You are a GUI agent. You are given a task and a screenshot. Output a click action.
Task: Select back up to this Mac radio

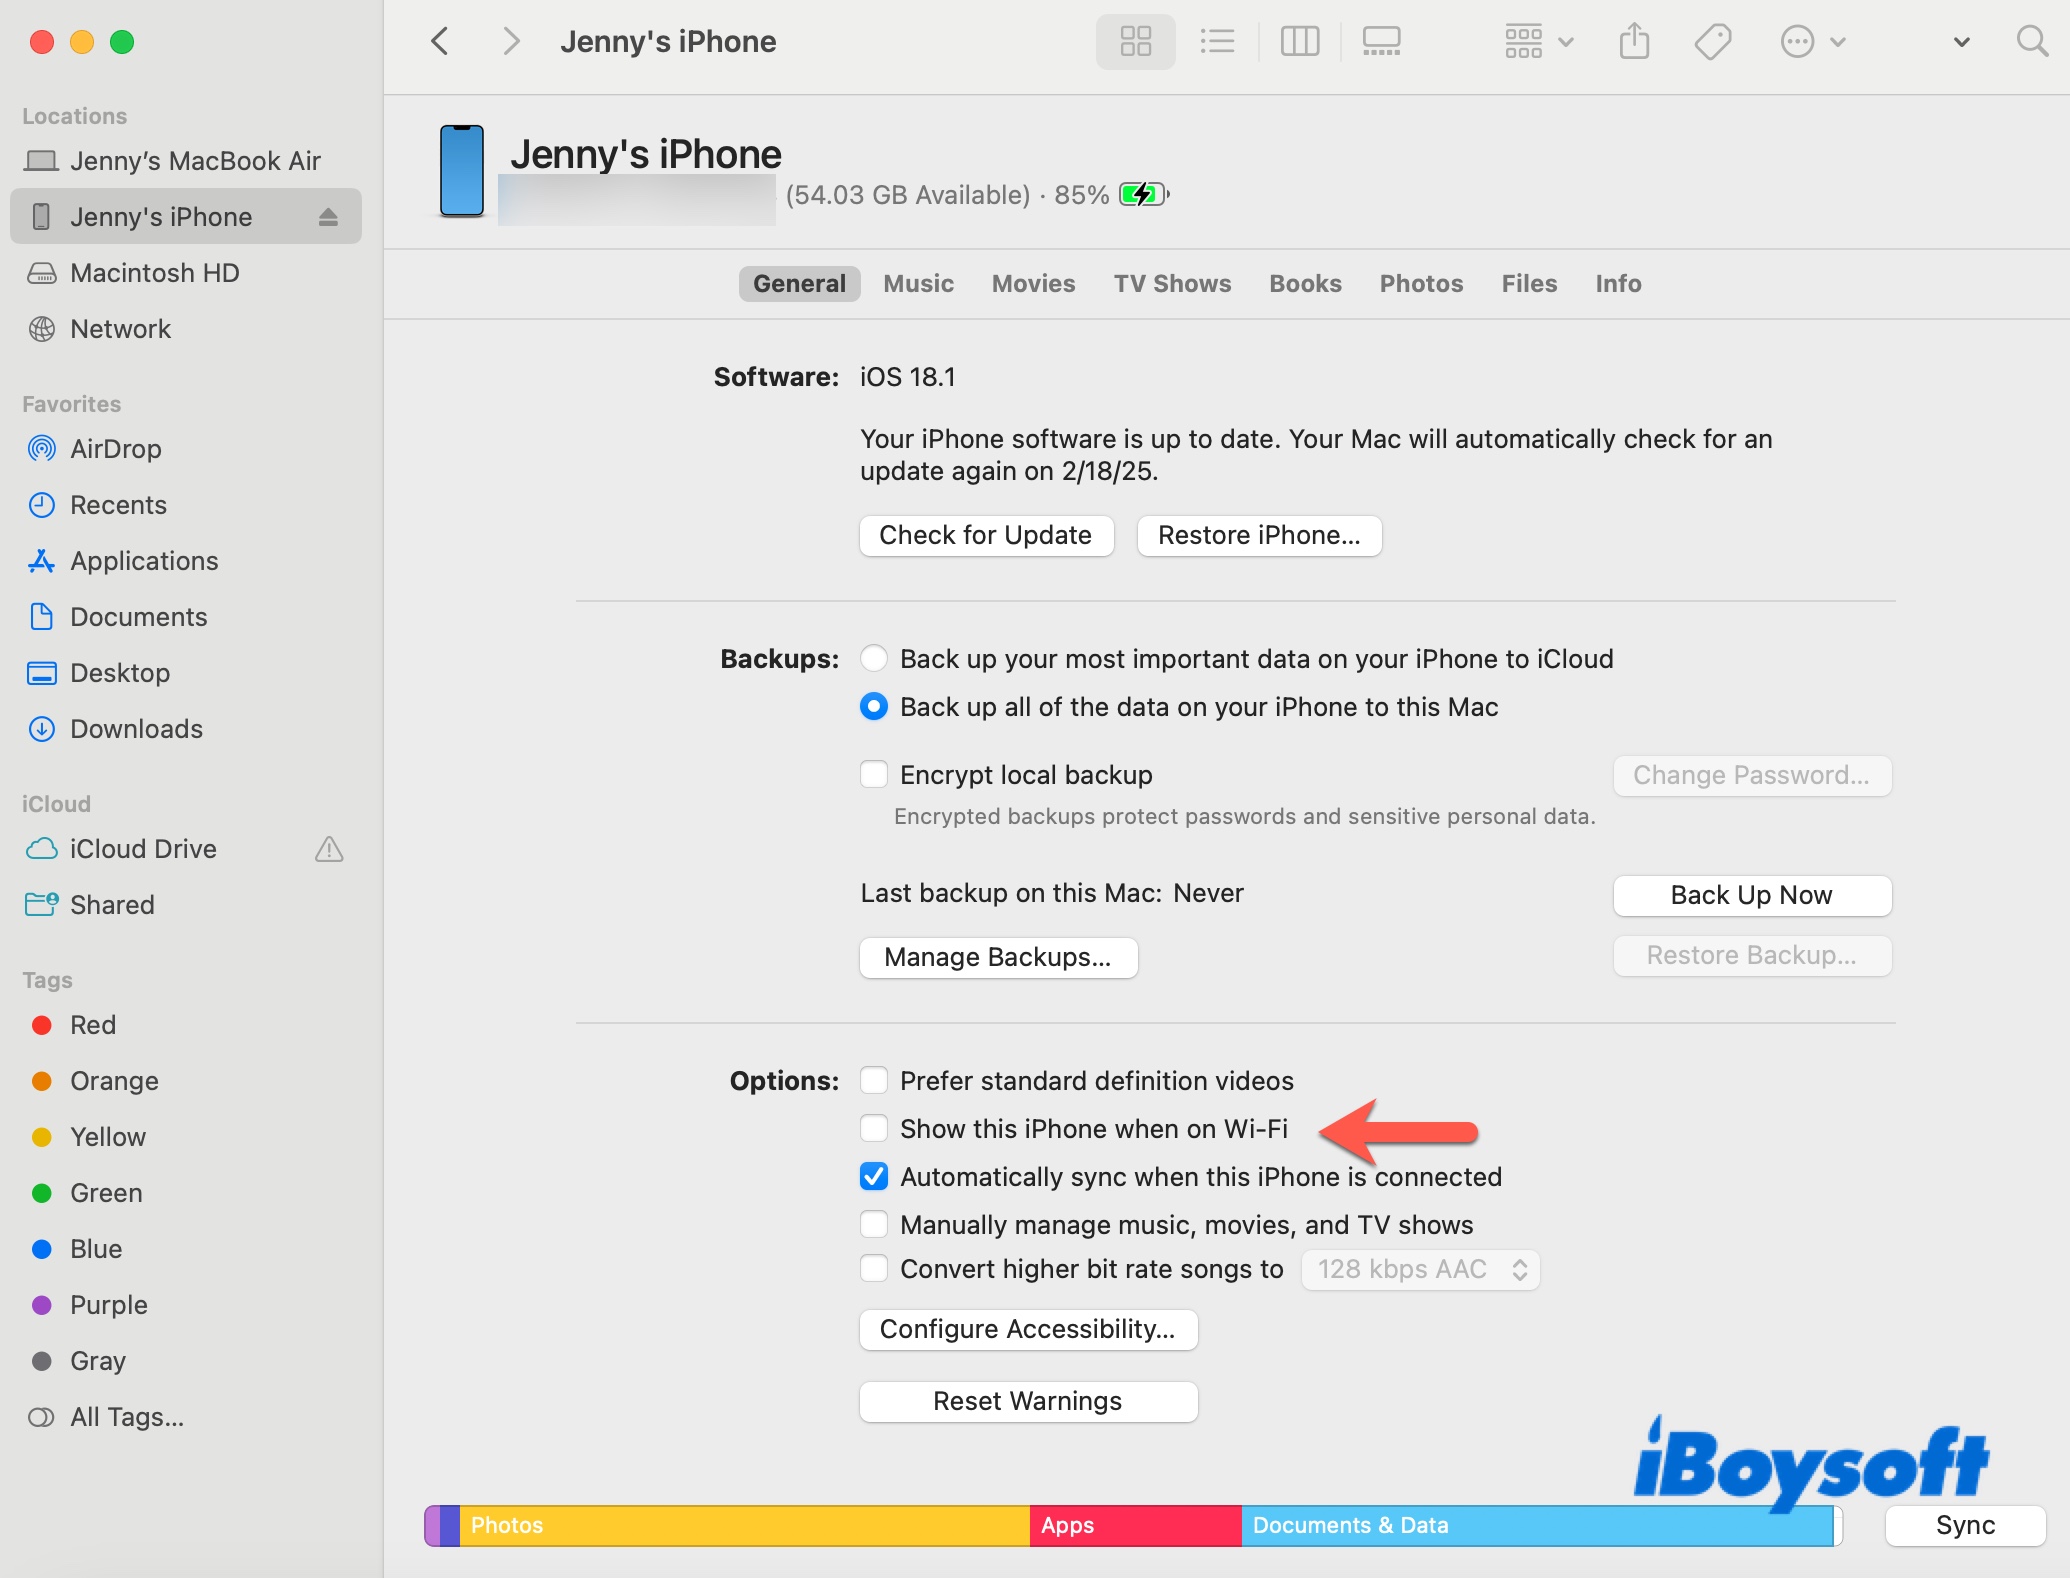874,707
